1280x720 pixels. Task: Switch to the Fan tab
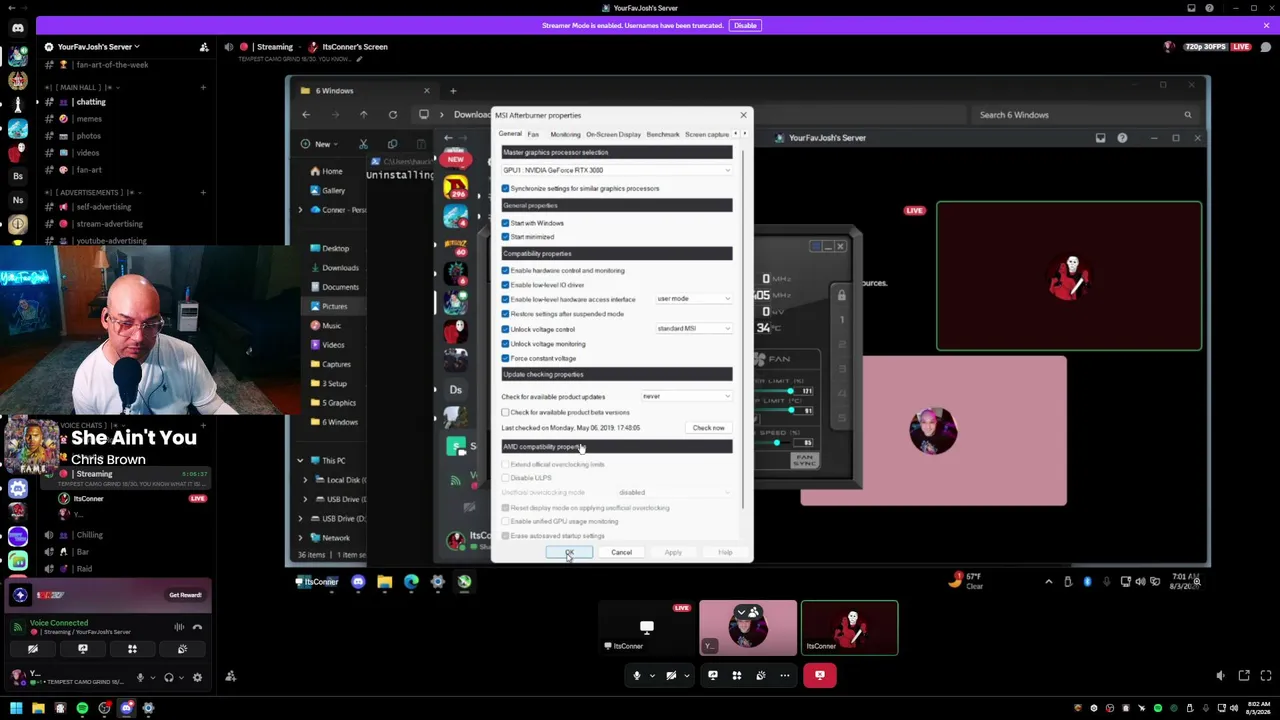[533, 134]
